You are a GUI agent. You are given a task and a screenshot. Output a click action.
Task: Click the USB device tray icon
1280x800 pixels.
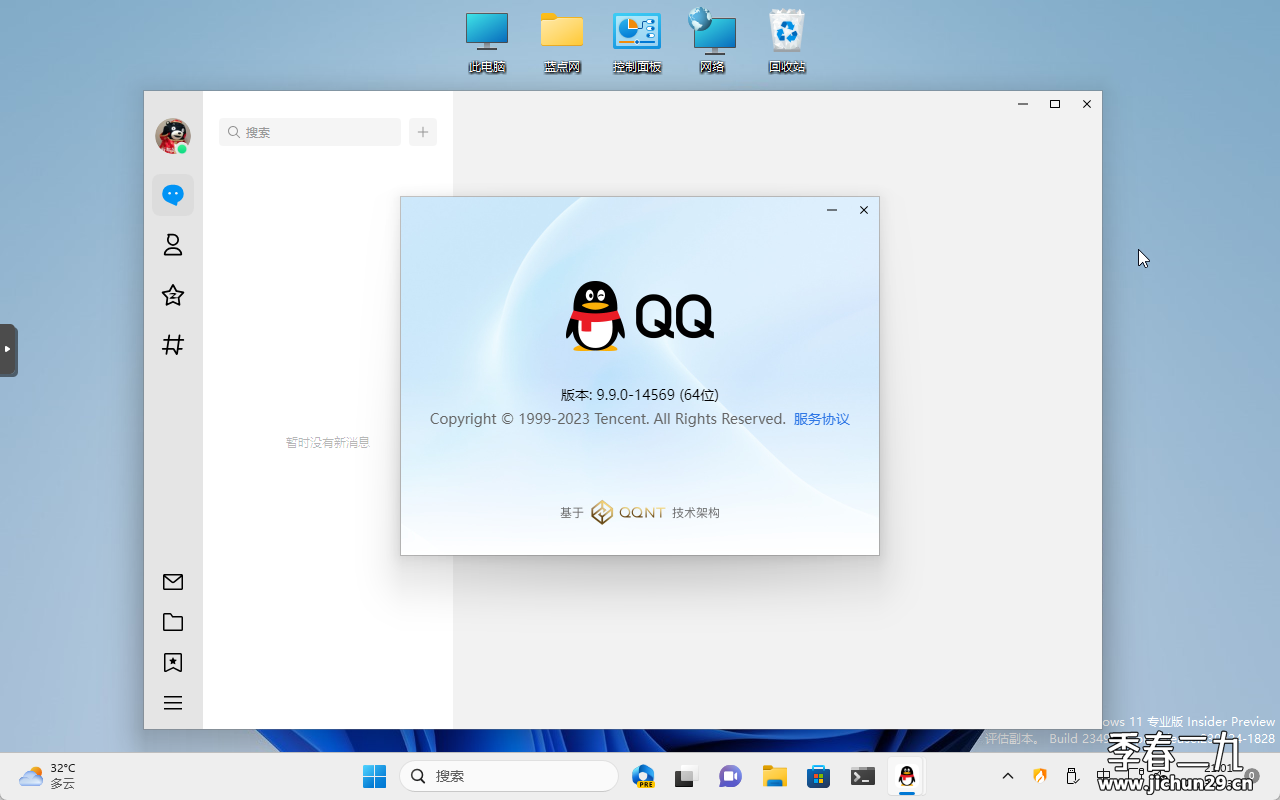1072,776
